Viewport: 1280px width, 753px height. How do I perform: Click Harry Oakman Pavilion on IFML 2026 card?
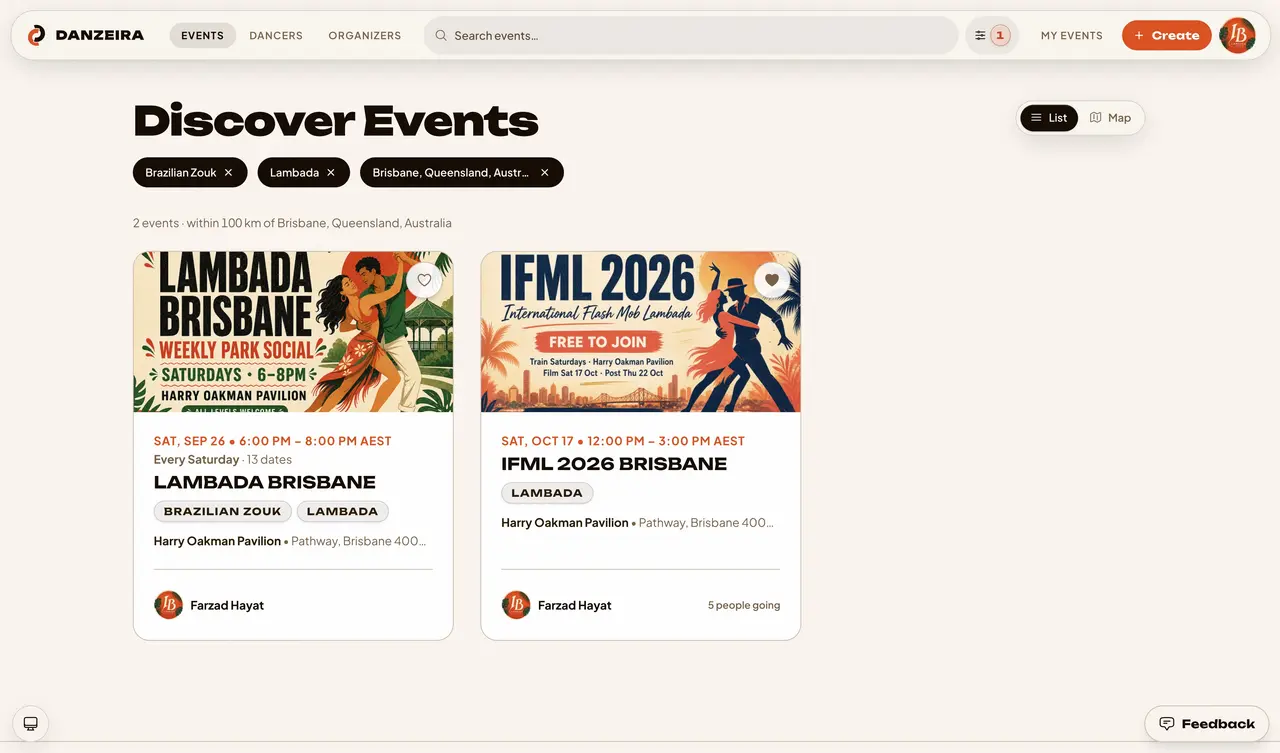(565, 523)
